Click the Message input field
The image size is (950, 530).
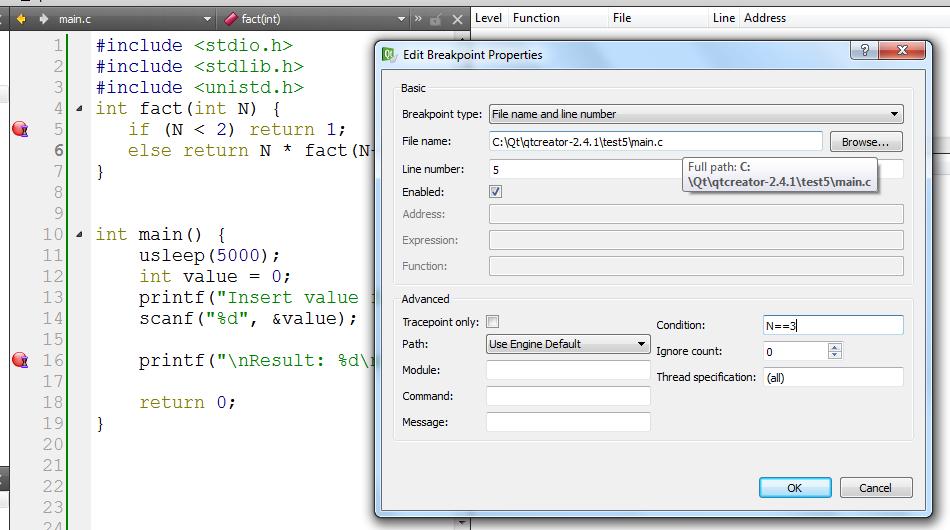coord(568,422)
